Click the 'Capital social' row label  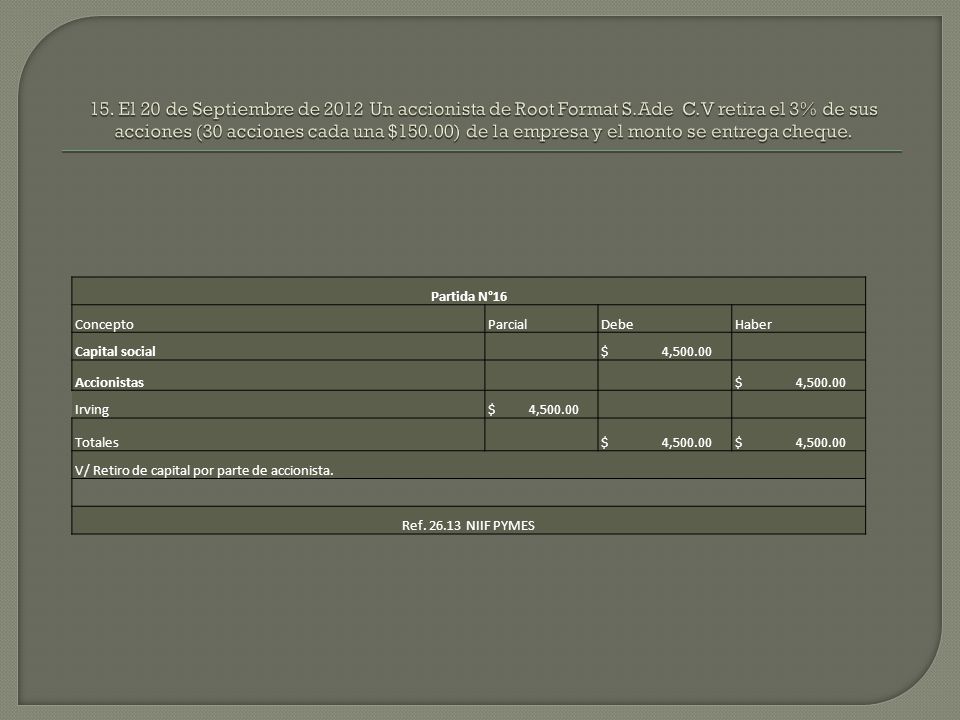(115, 351)
